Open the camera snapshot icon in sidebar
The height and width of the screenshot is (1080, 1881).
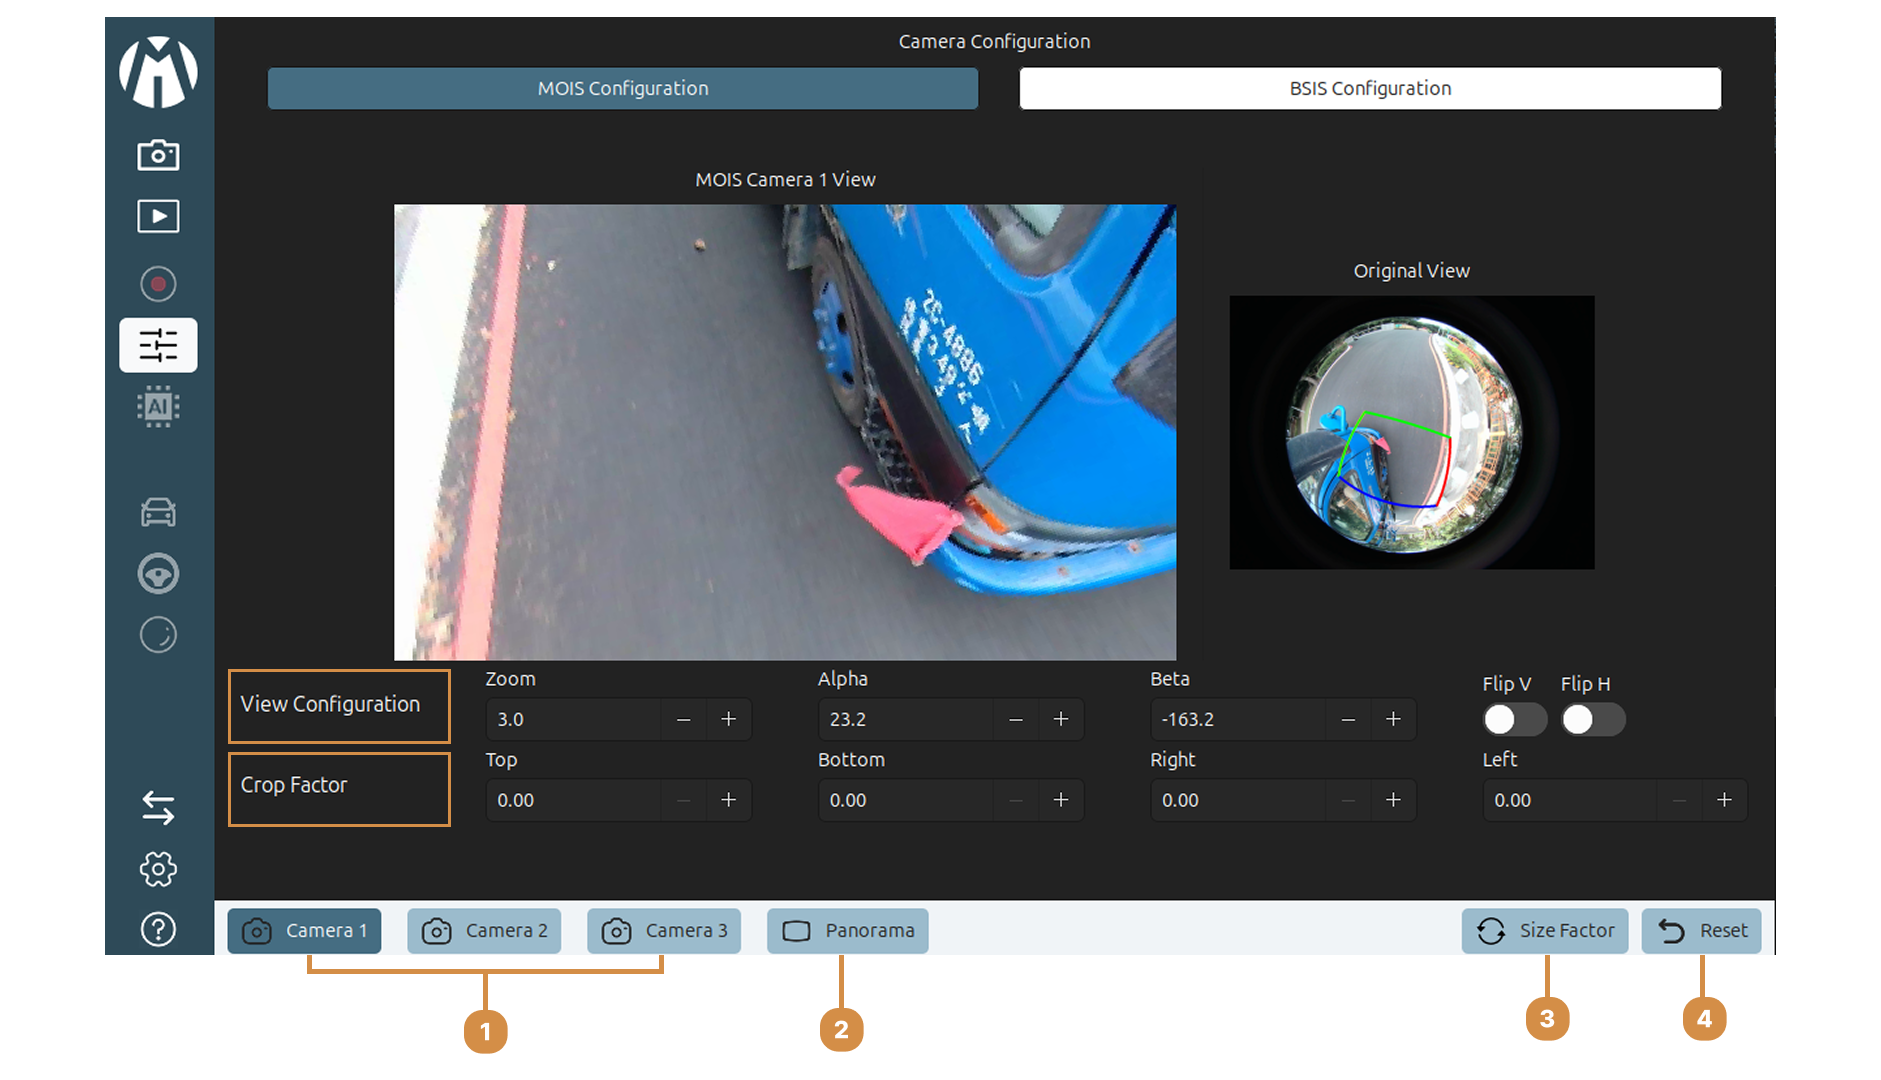pos(158,155)
